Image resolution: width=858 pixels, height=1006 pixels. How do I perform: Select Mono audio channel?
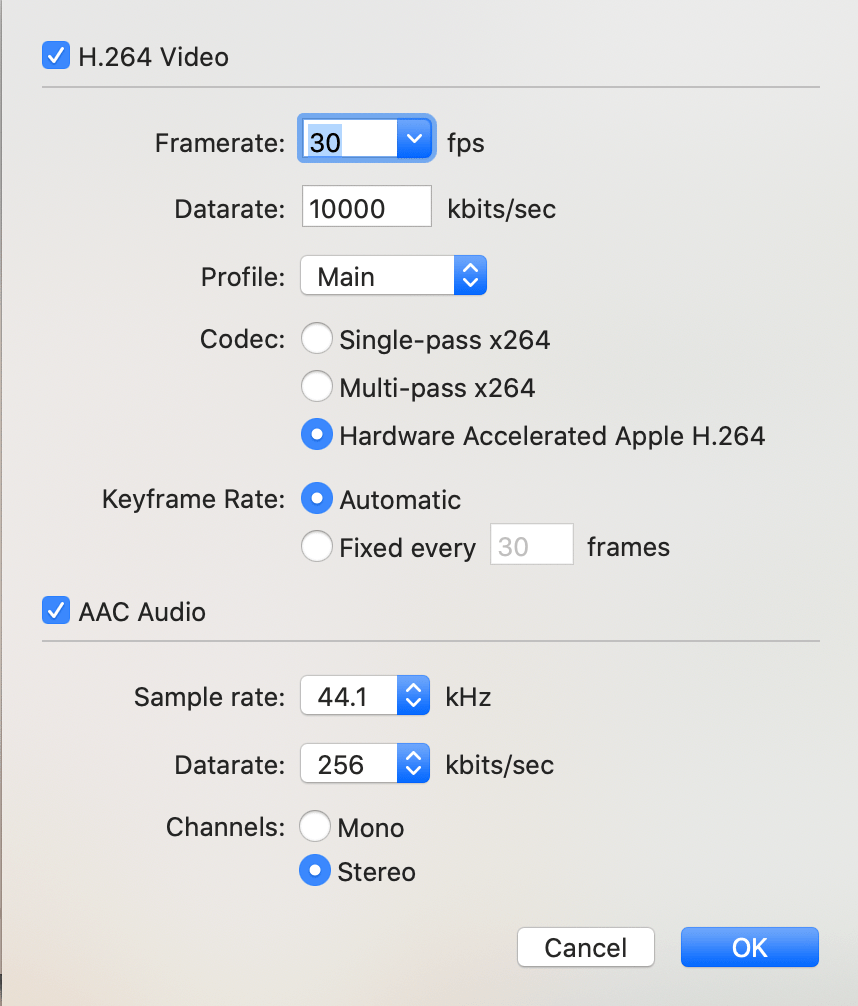pos(315,827)
